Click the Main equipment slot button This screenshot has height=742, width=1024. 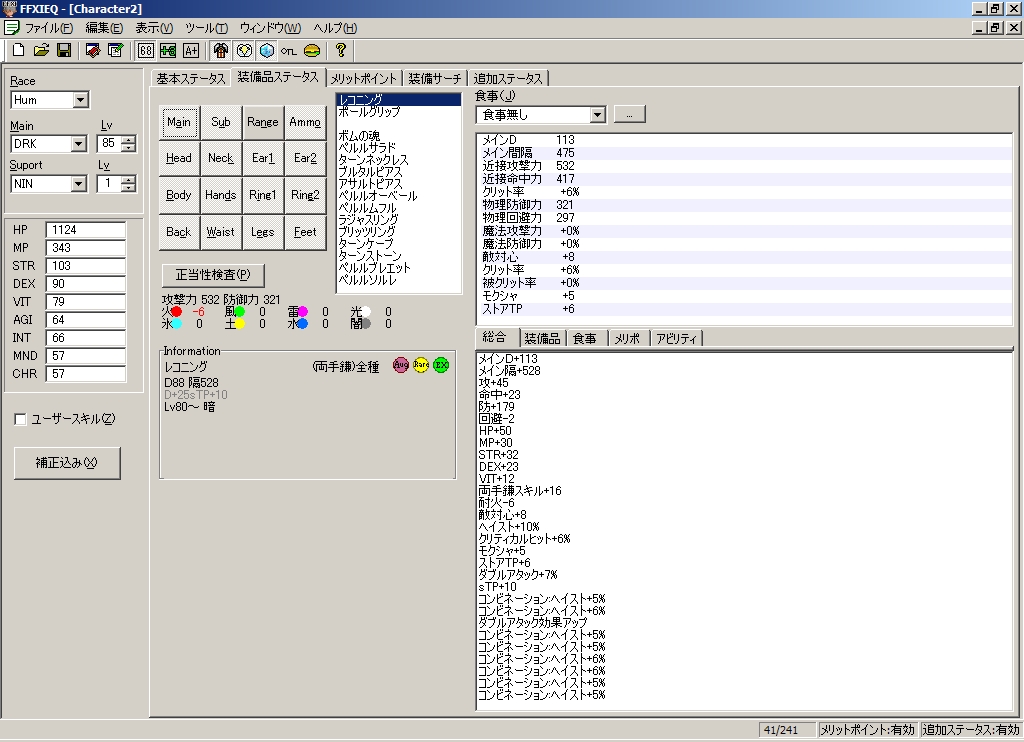pyautogui.click(x=179, y=122)
